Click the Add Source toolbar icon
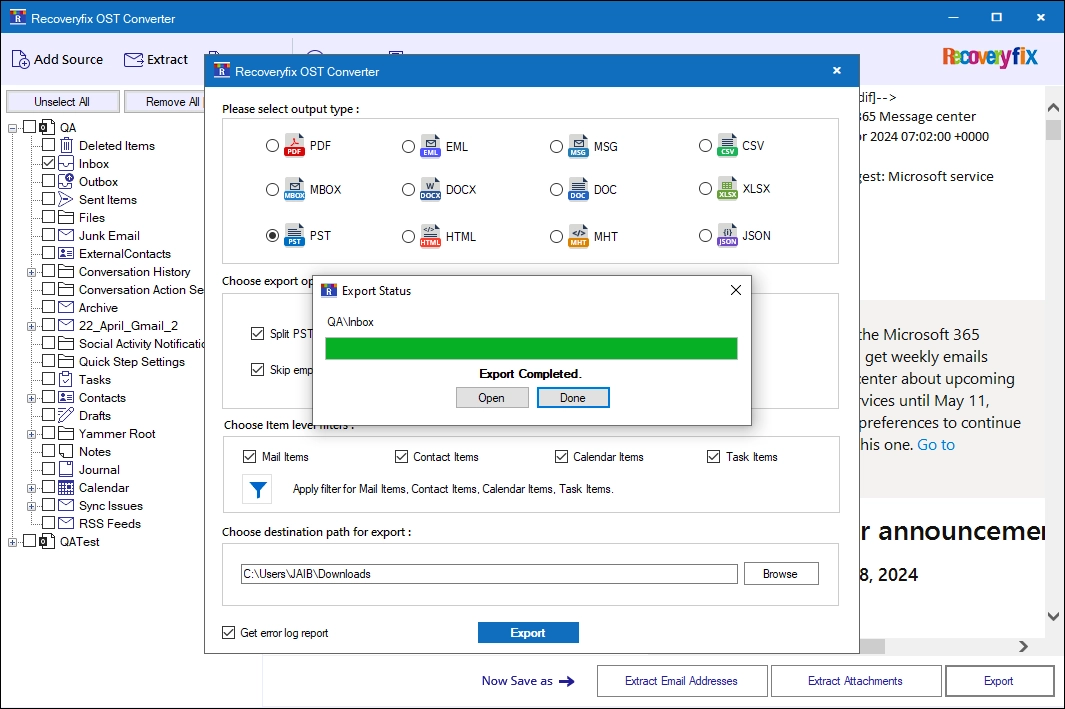This screenshot has width=1065, height=709. click(x=20, y=60)
